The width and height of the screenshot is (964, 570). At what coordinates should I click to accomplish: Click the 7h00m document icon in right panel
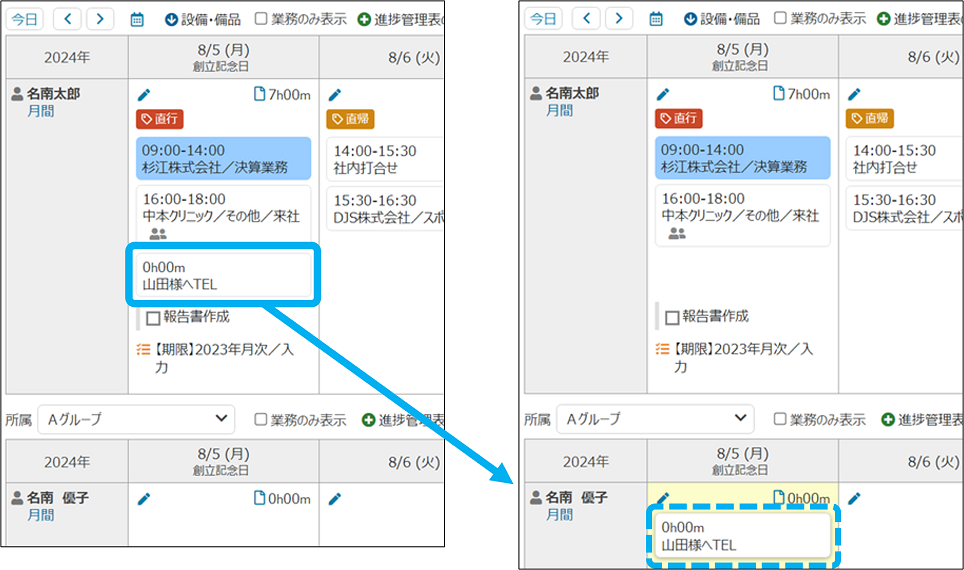pos(780,95)
